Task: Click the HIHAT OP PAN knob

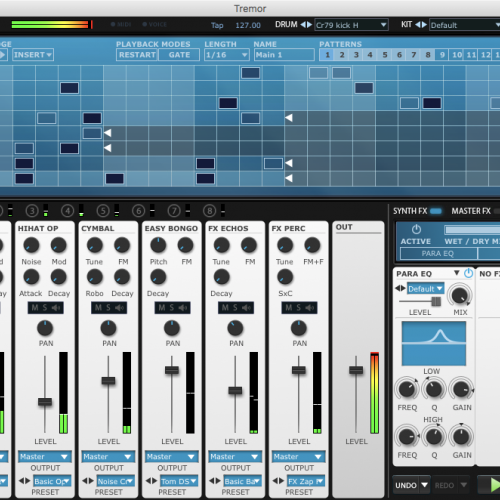Action: (x=45, y=328)
